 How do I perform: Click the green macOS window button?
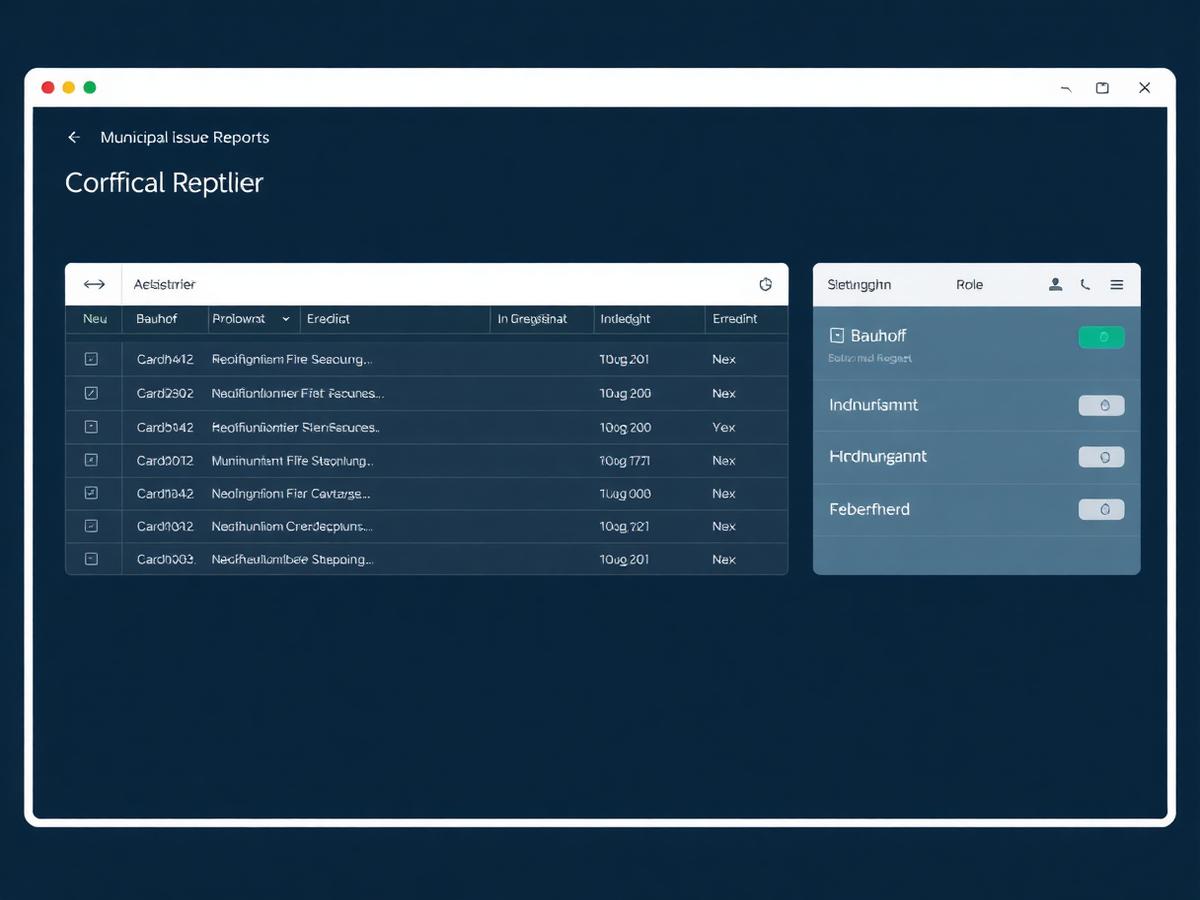tap(90, 88)
